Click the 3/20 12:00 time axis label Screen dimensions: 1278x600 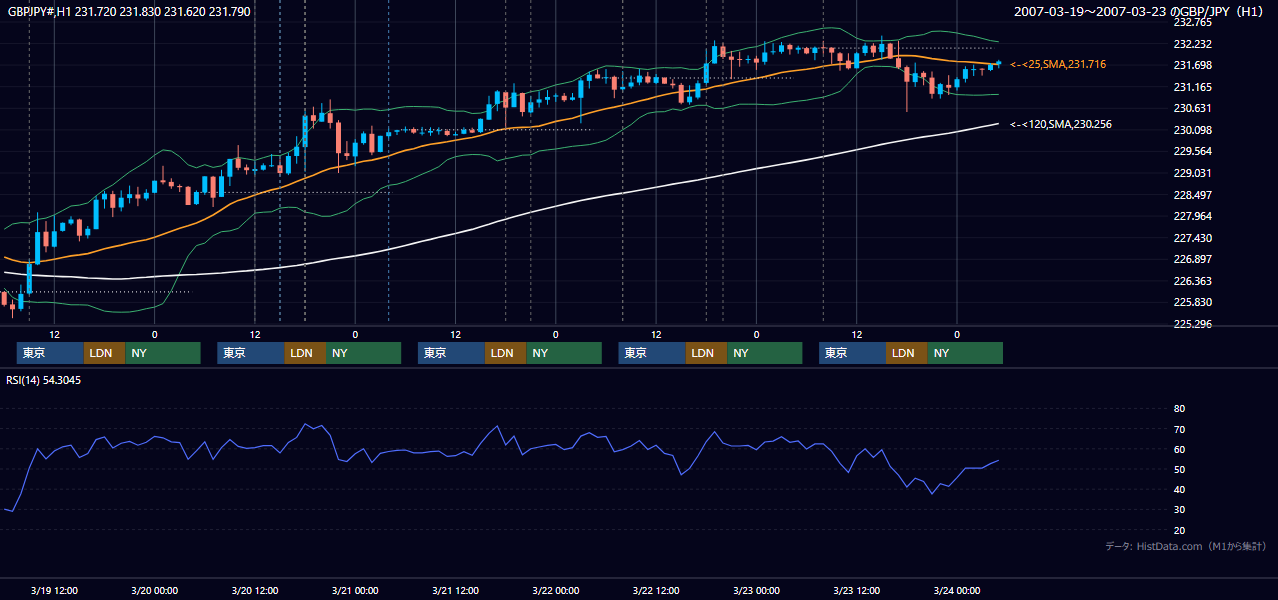point(255,590)
